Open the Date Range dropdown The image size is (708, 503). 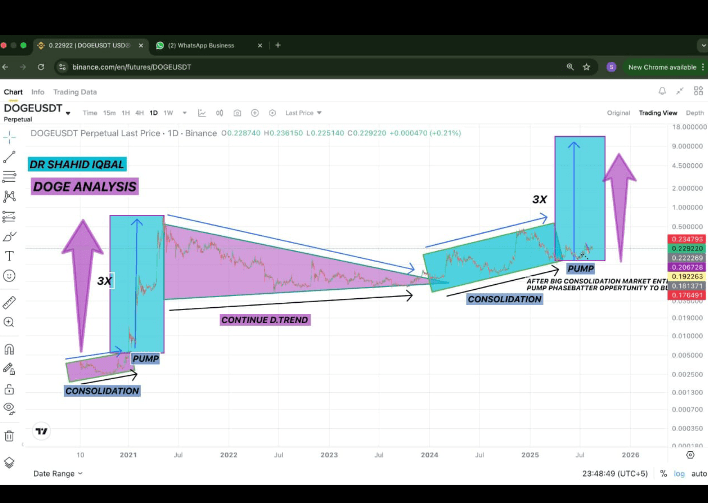(58, 474)
